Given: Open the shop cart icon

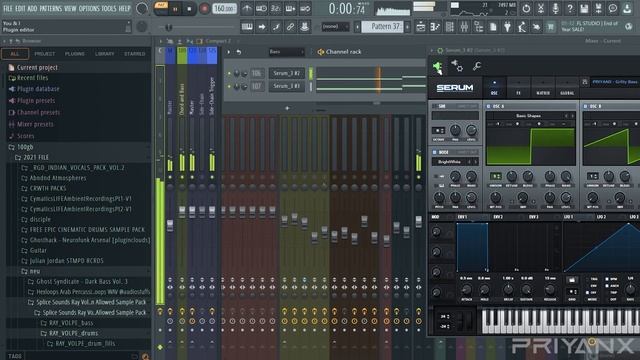Looking at the screenshot, I should tap(551, 27).
